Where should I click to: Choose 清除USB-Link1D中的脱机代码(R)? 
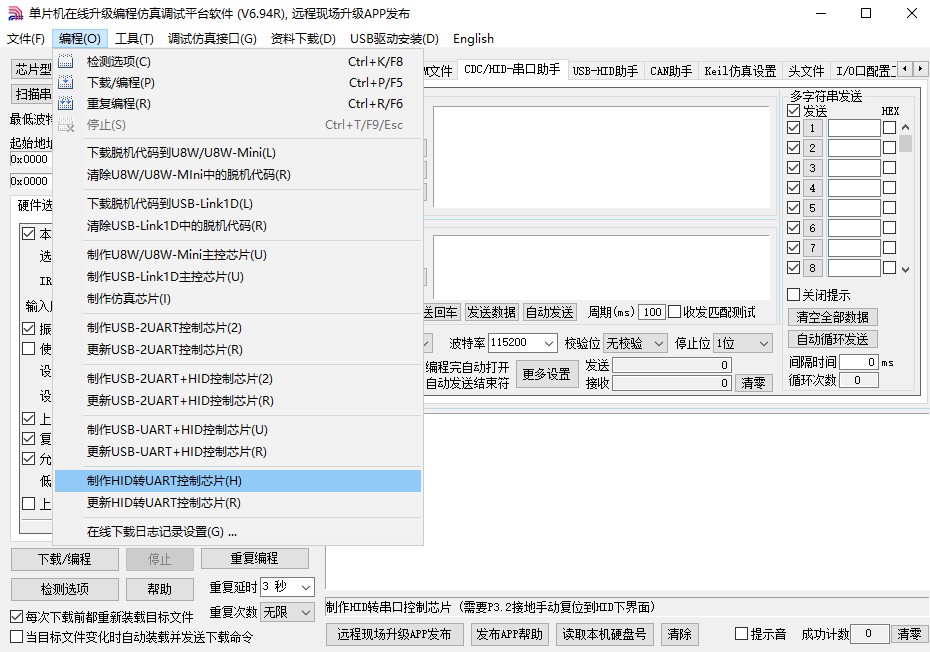(238, 225)
